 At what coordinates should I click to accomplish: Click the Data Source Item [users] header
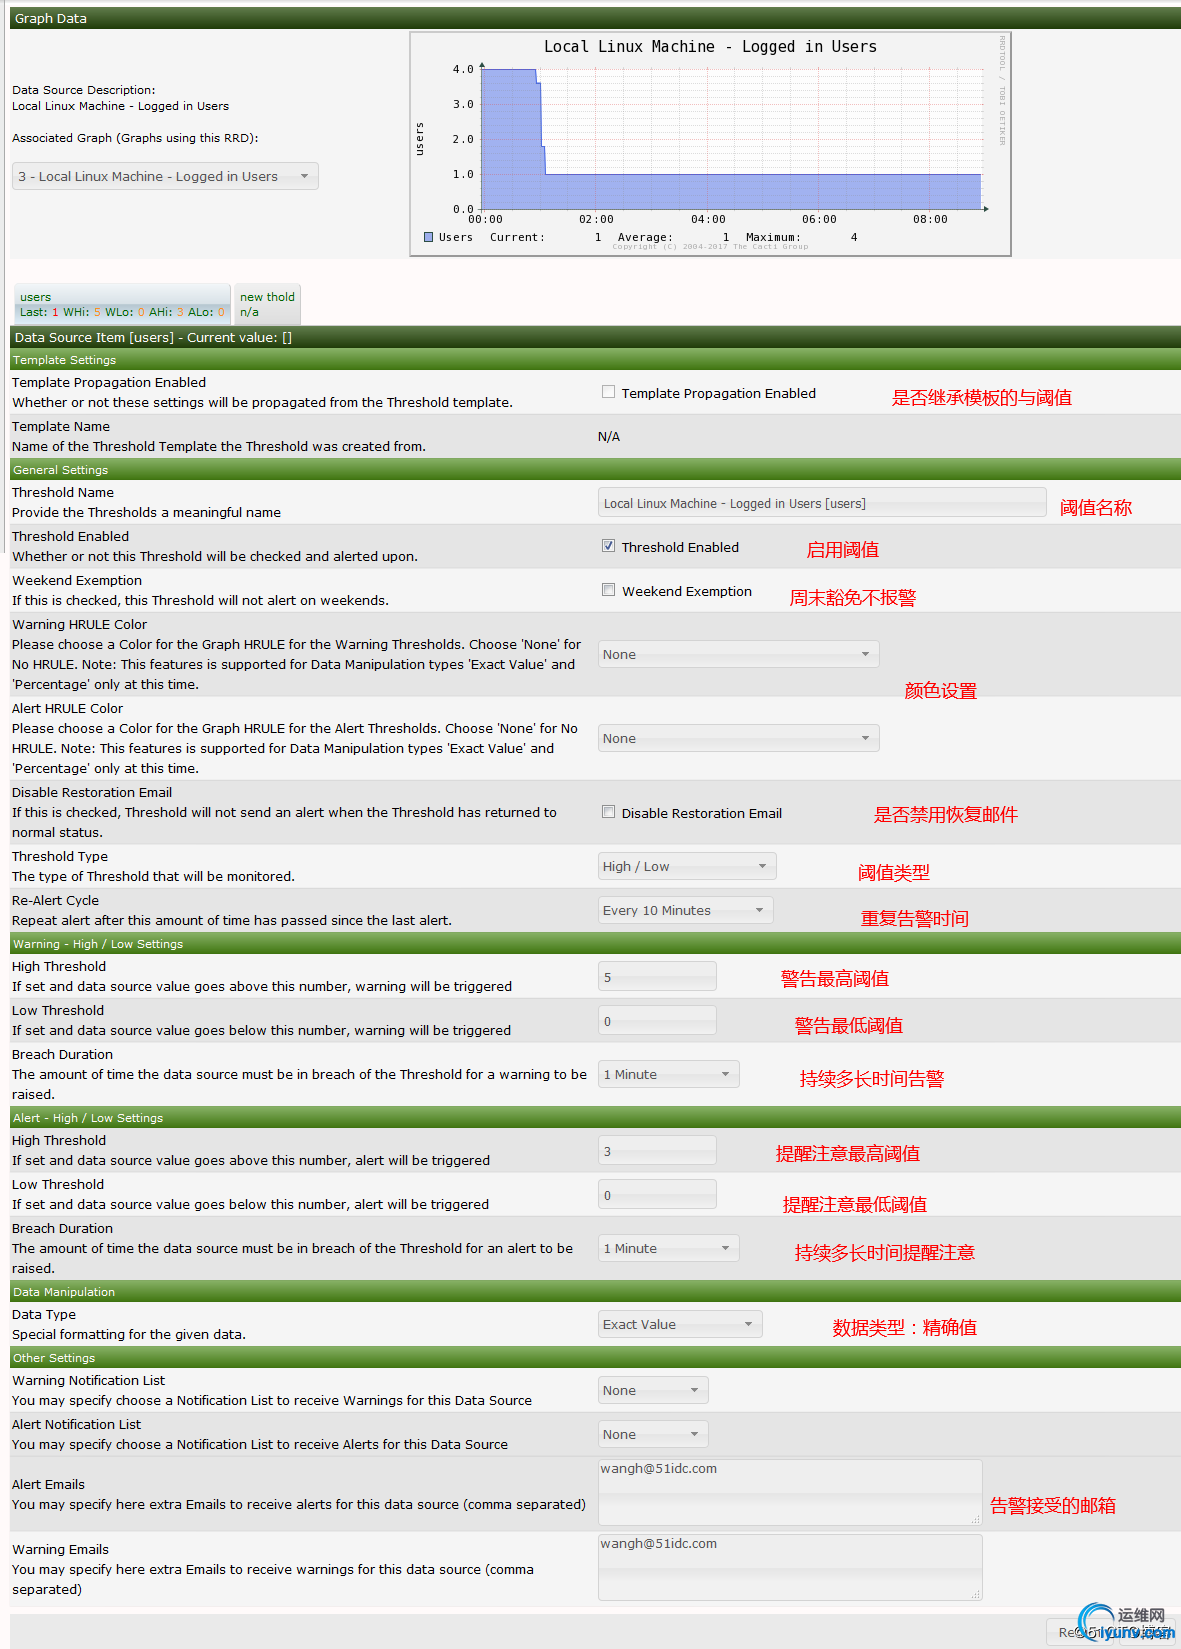coord(595,337)
